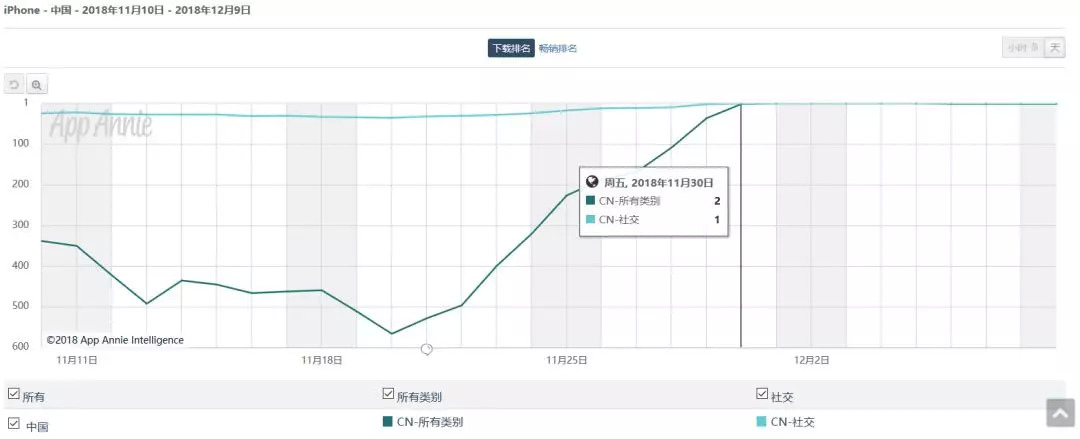Click the globe icon in the tooltip

point(592,182)
